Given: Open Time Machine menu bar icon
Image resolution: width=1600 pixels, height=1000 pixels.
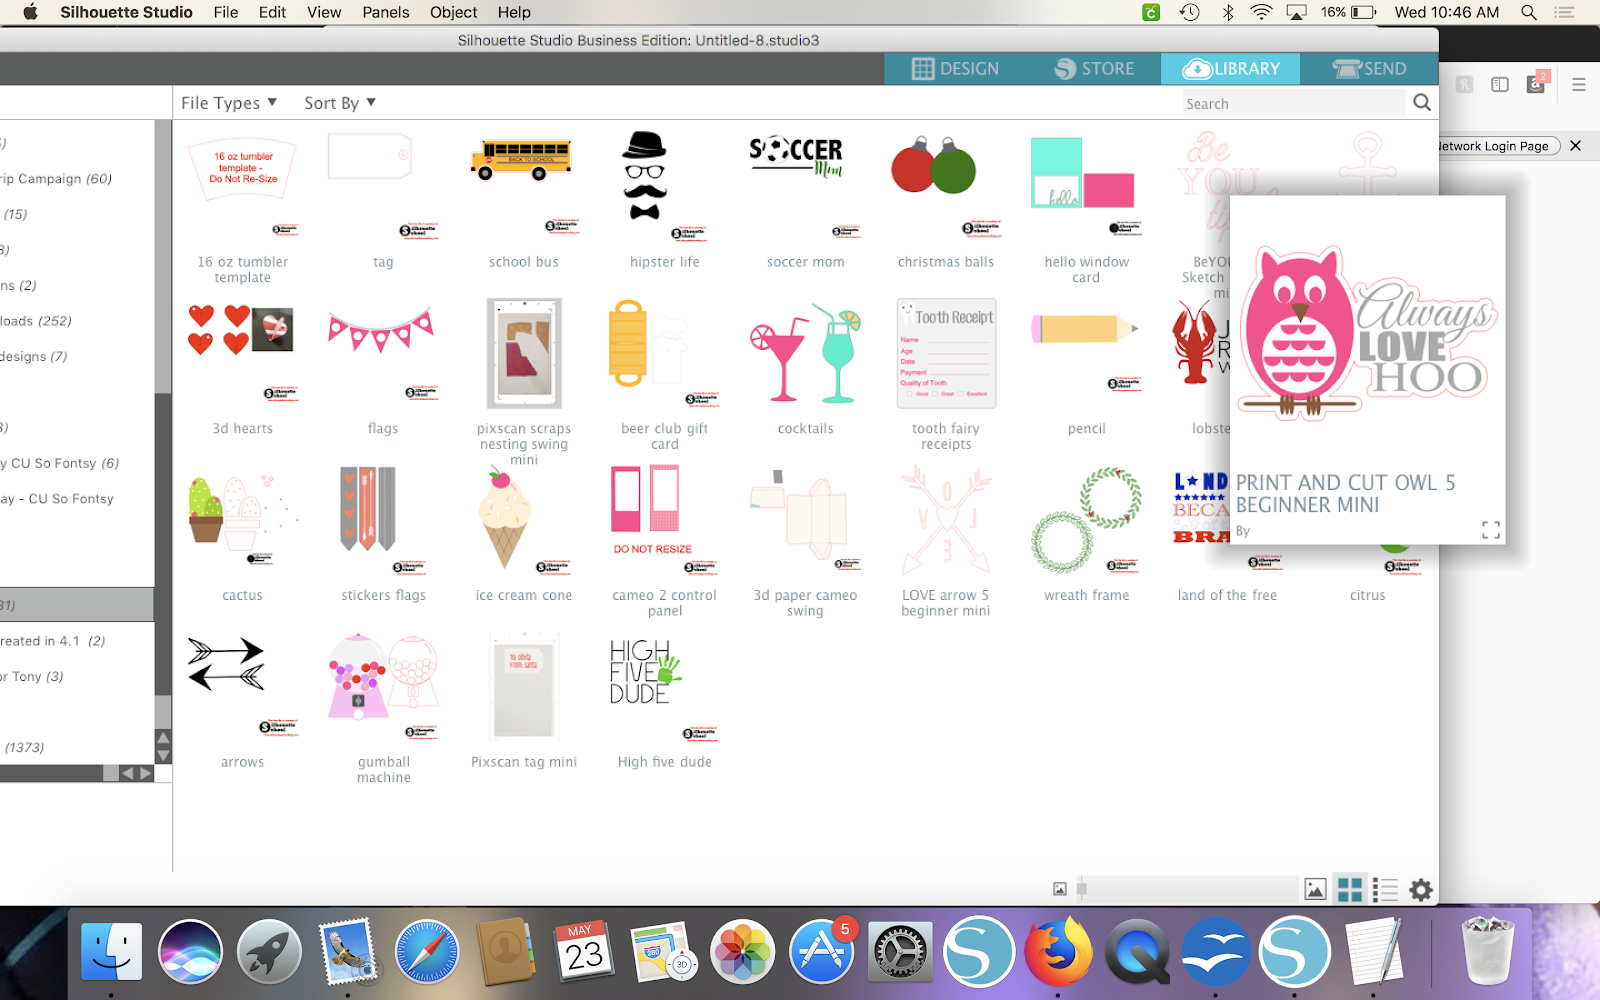Looking at the screenshot, I should [1190, 12].
